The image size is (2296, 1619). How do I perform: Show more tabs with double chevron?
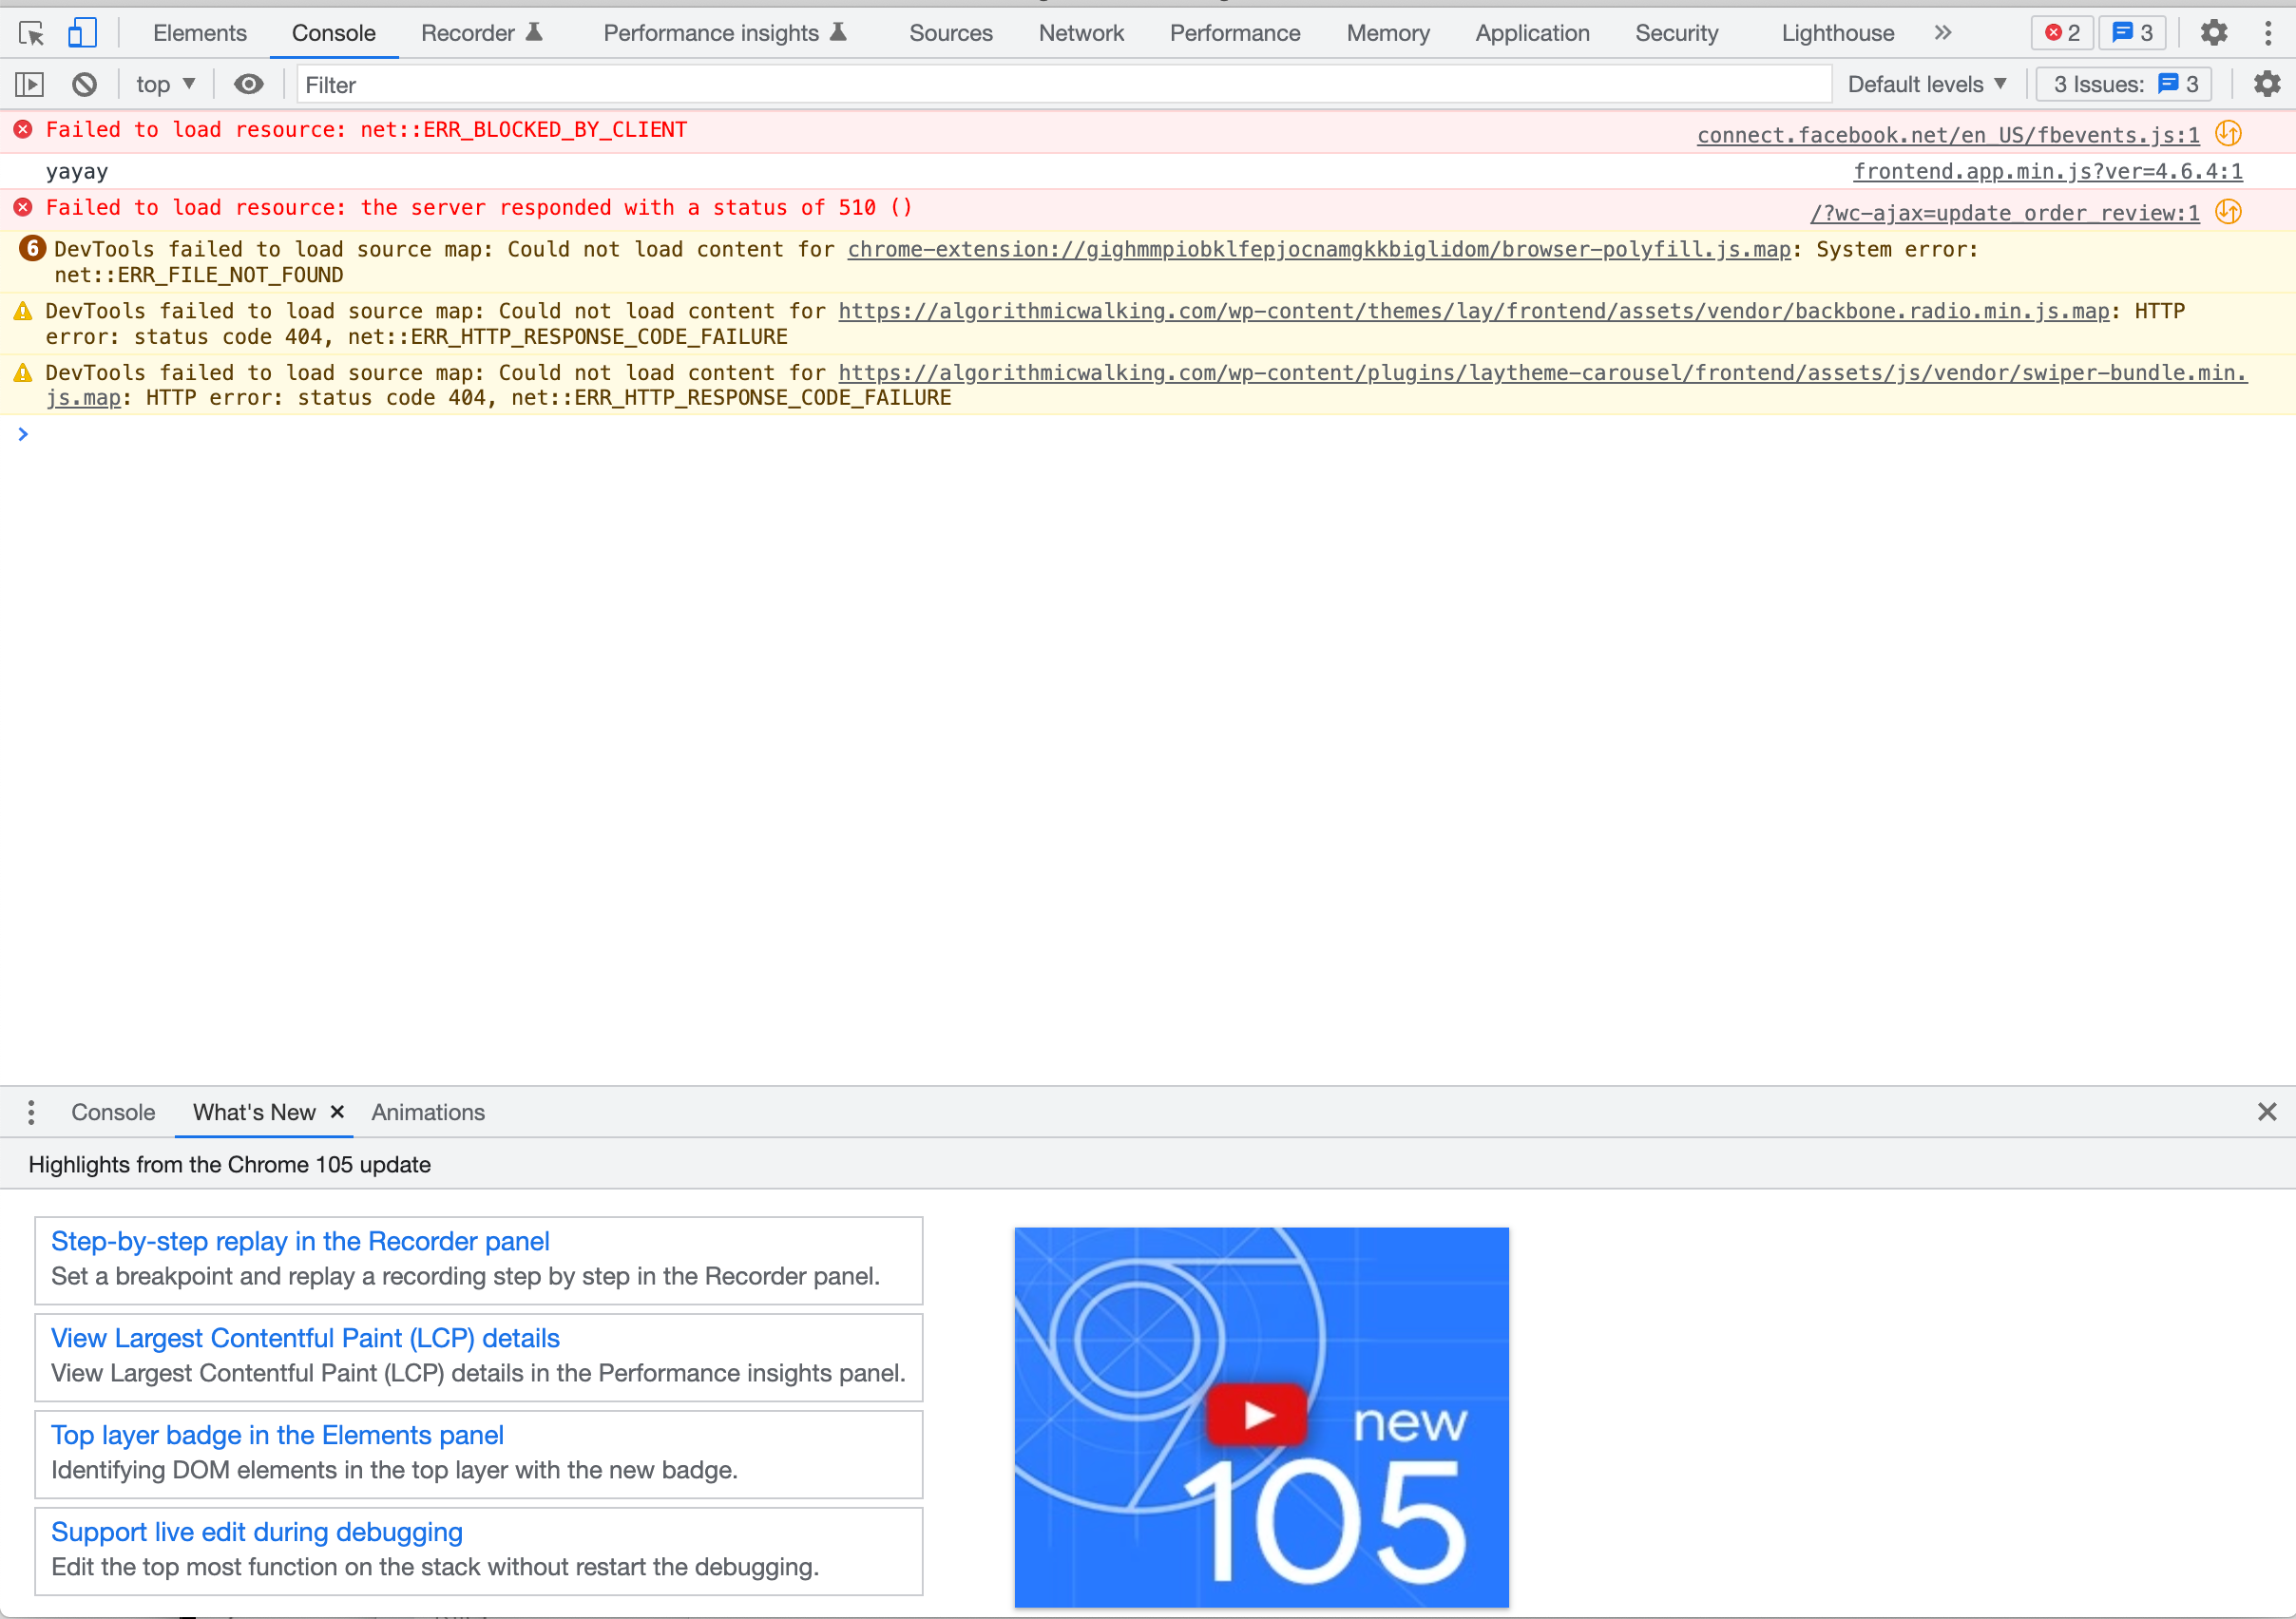[x=1942, y=33]
